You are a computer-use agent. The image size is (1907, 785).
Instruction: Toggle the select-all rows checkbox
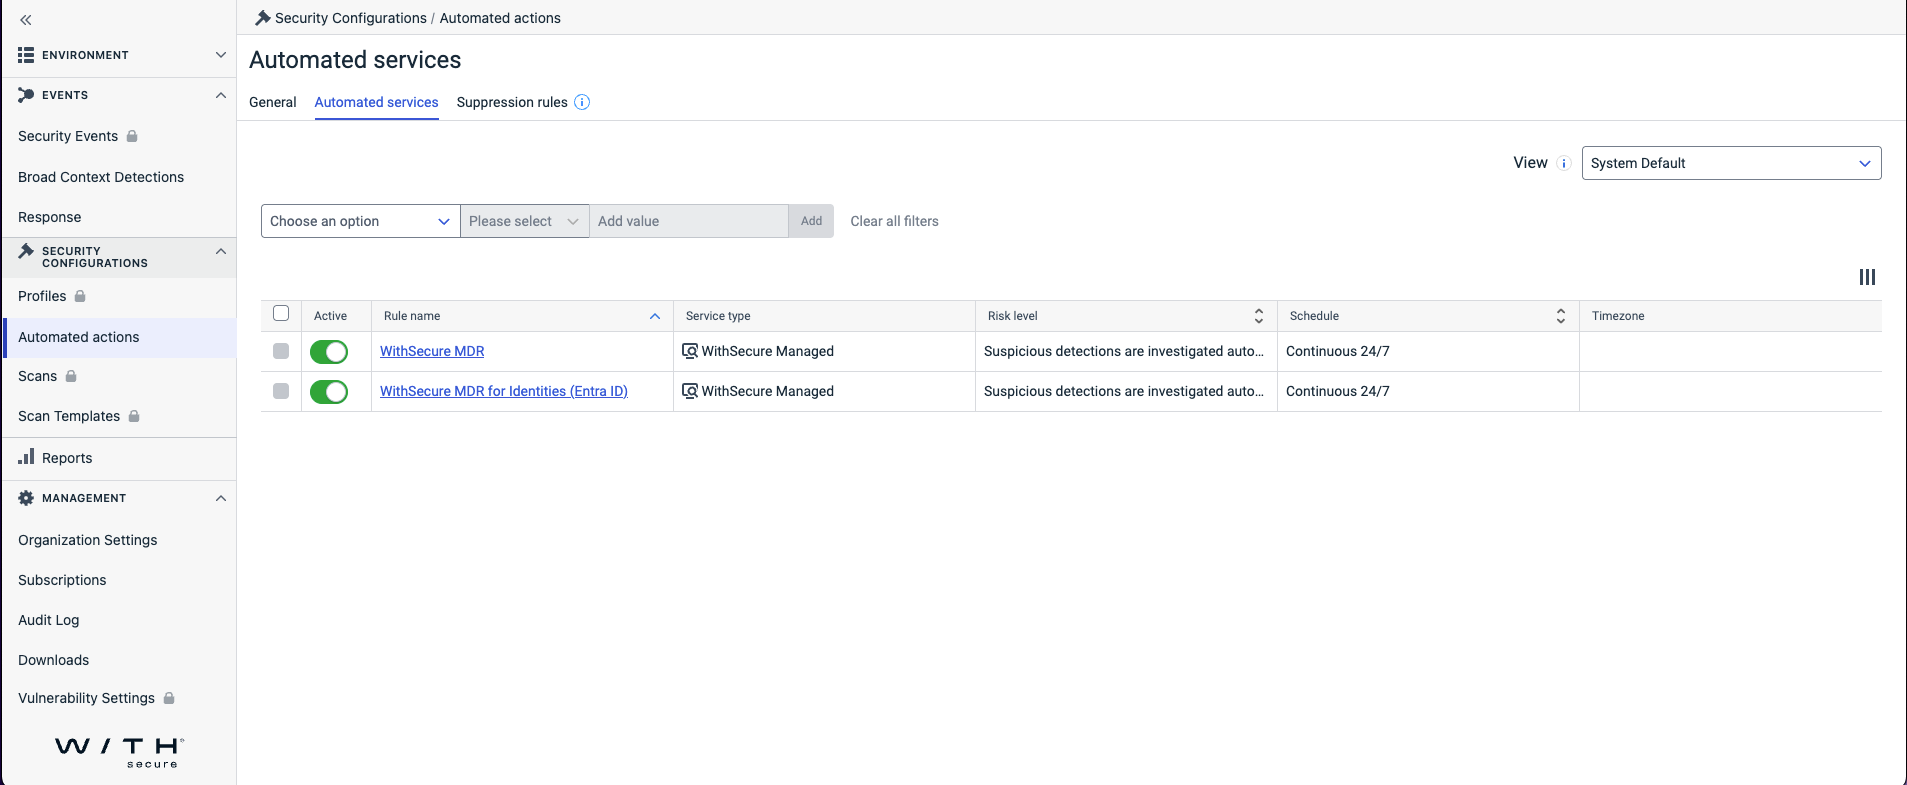281,314
